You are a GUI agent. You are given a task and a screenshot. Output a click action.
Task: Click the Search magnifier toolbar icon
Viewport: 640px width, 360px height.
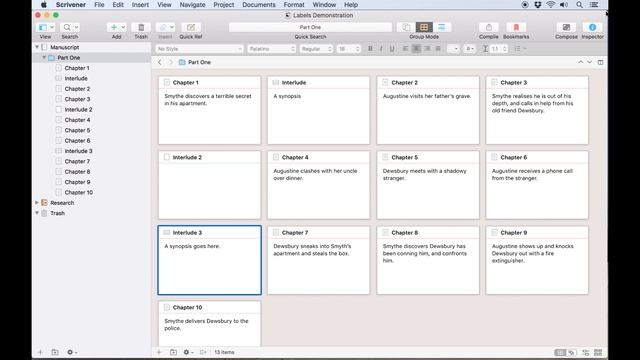coord(67,27)
